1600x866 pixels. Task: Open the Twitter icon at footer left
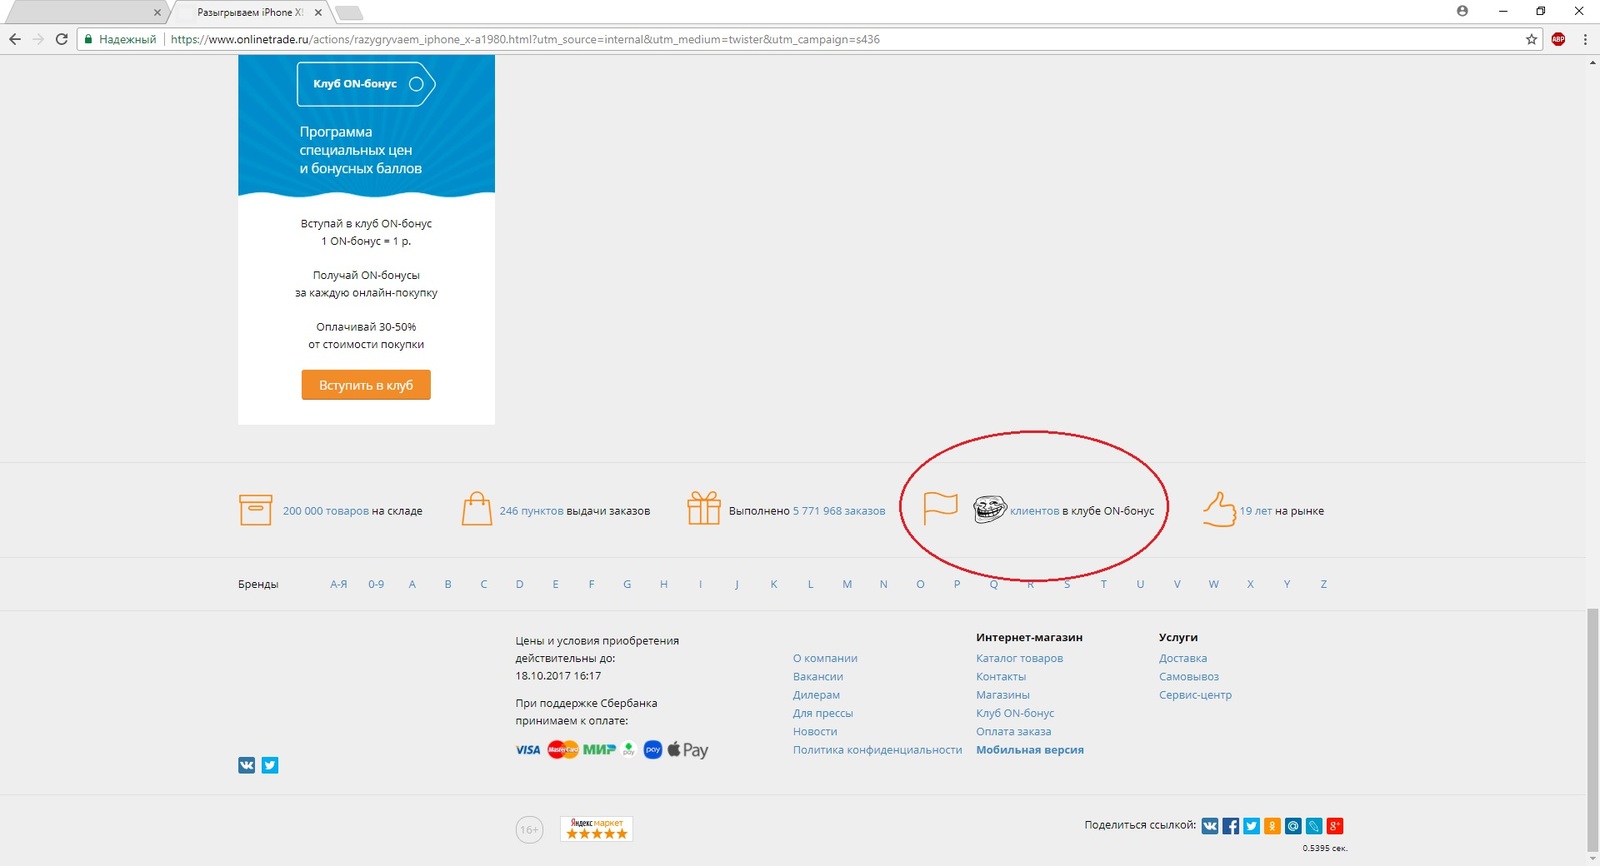tap(270, 765)
